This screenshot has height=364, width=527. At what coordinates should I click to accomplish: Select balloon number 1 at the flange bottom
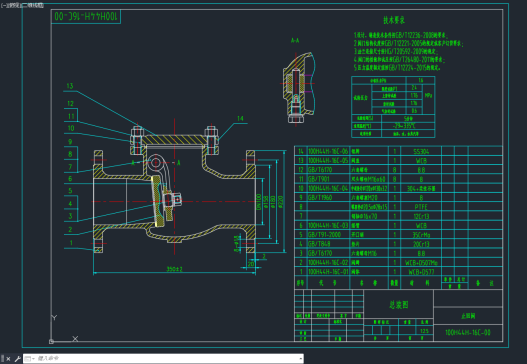tap(71, 243)
